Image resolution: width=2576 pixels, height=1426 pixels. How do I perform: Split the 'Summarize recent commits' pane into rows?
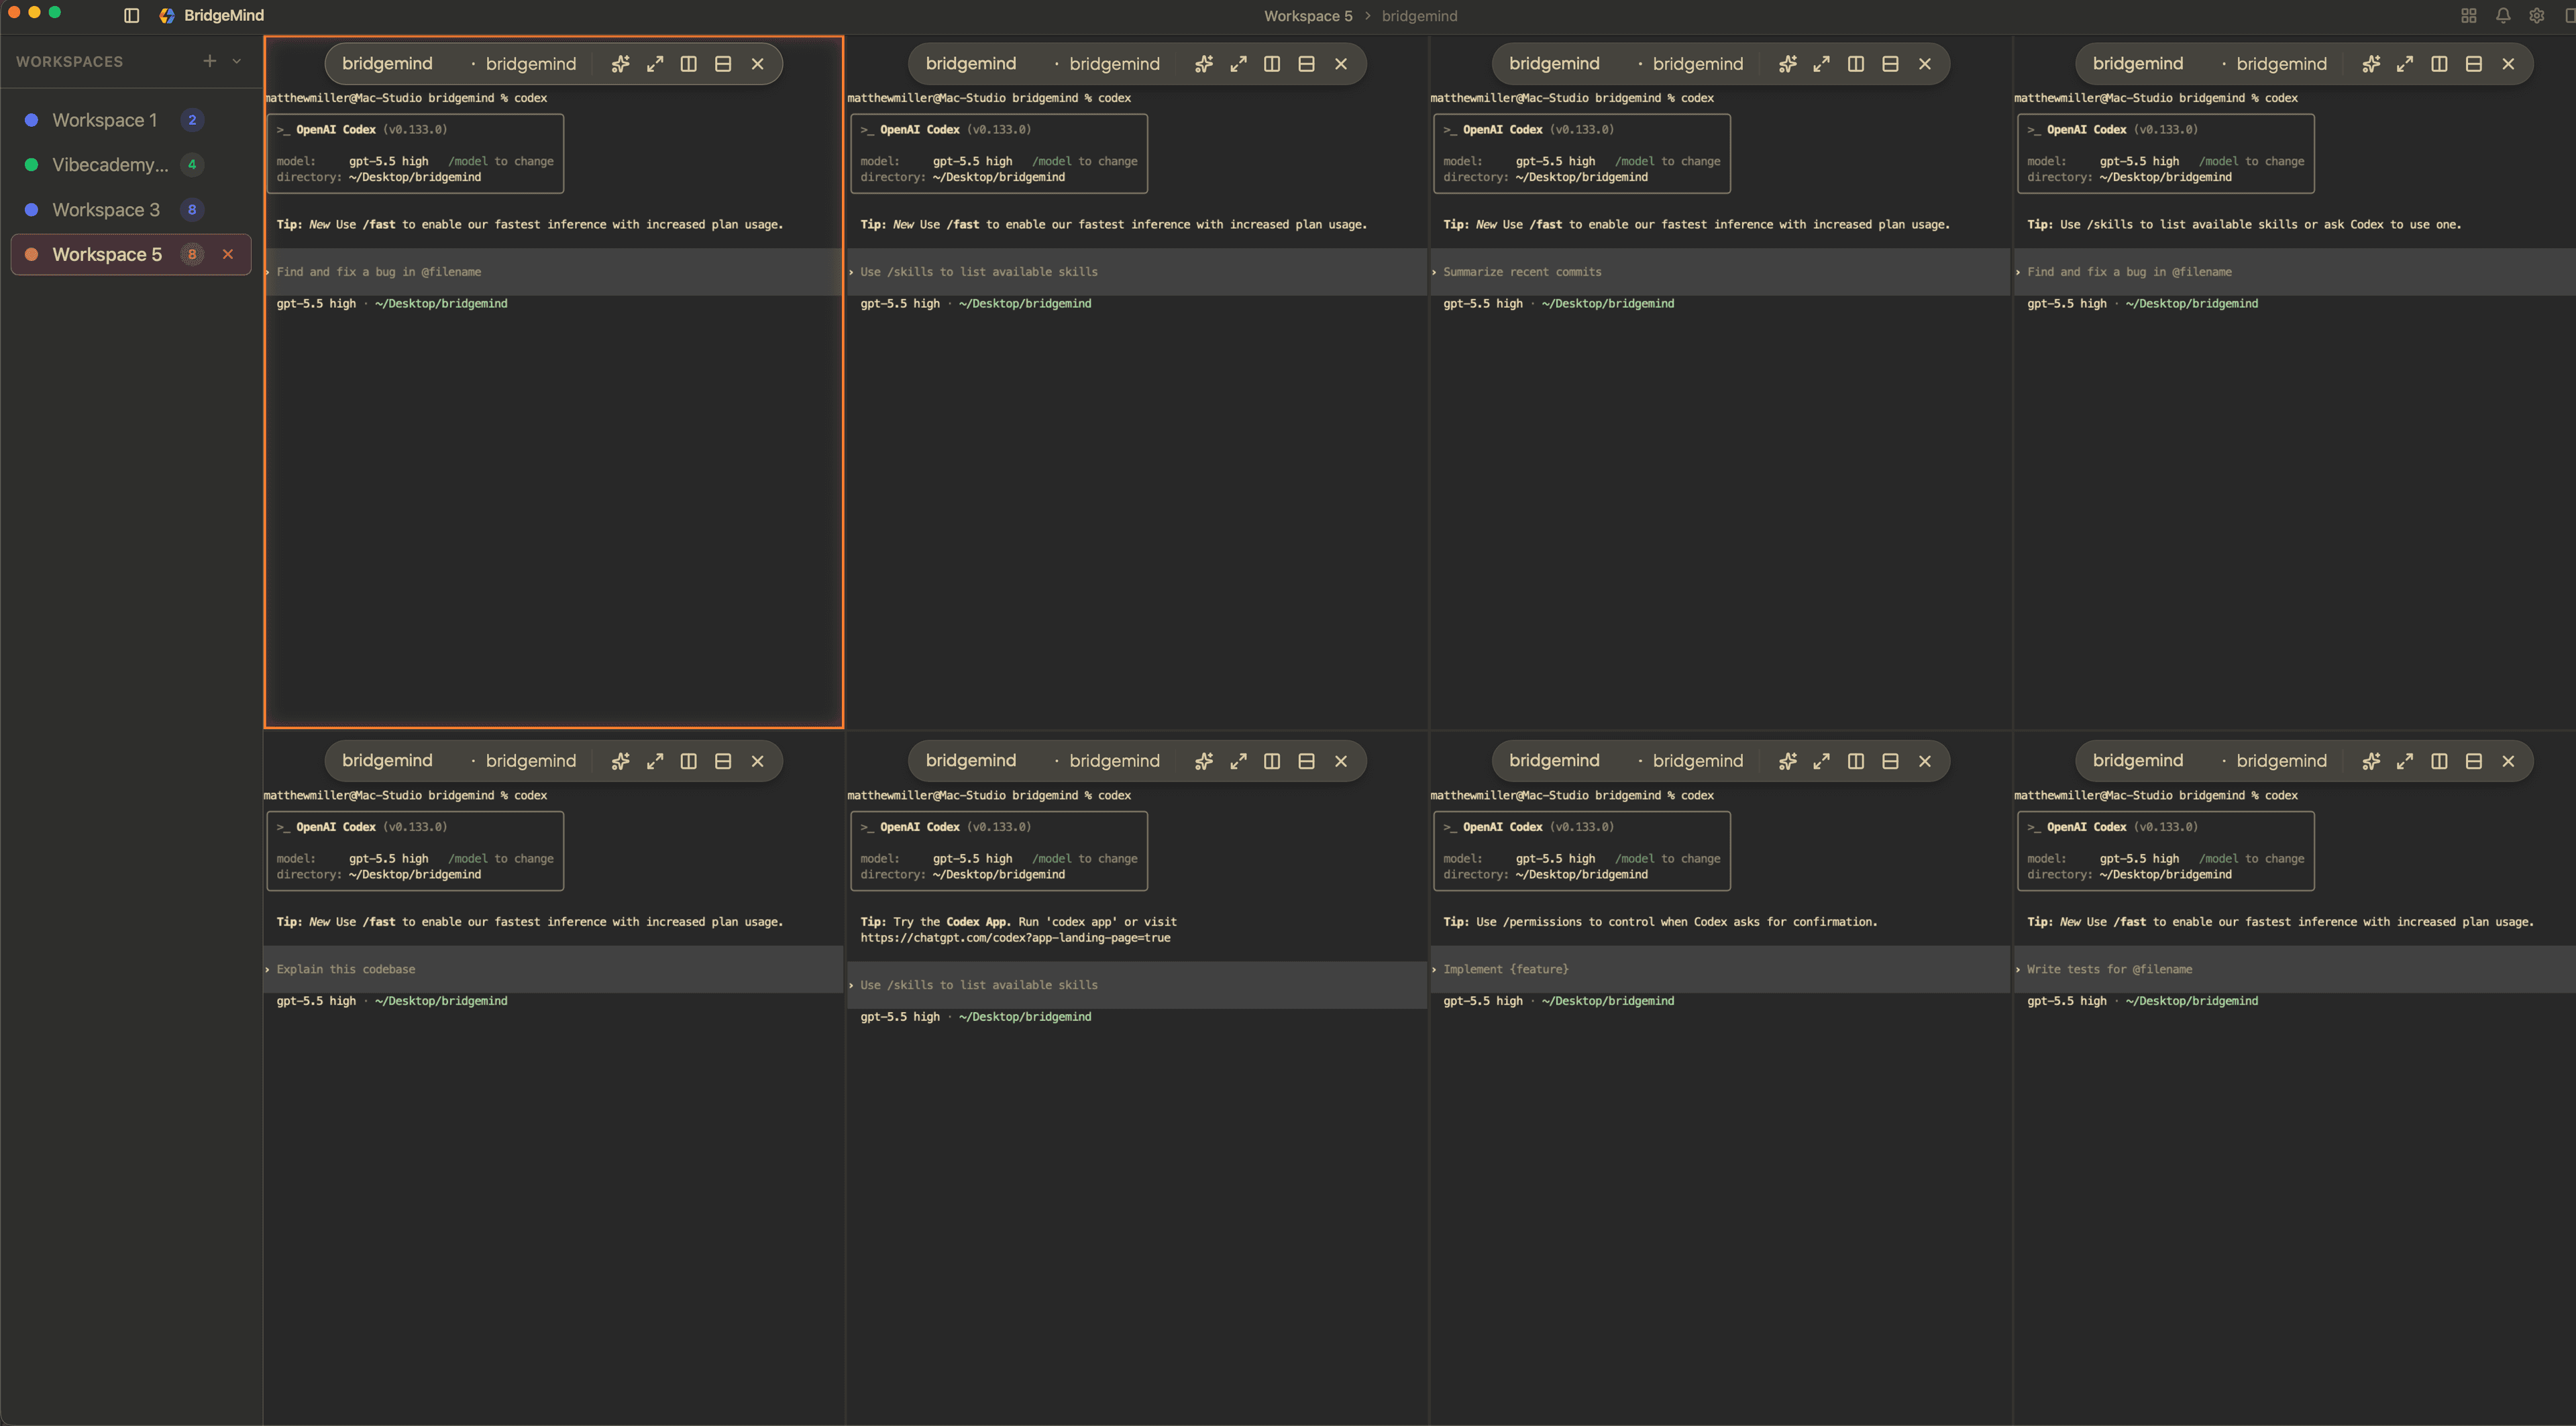click(1890, 64)
